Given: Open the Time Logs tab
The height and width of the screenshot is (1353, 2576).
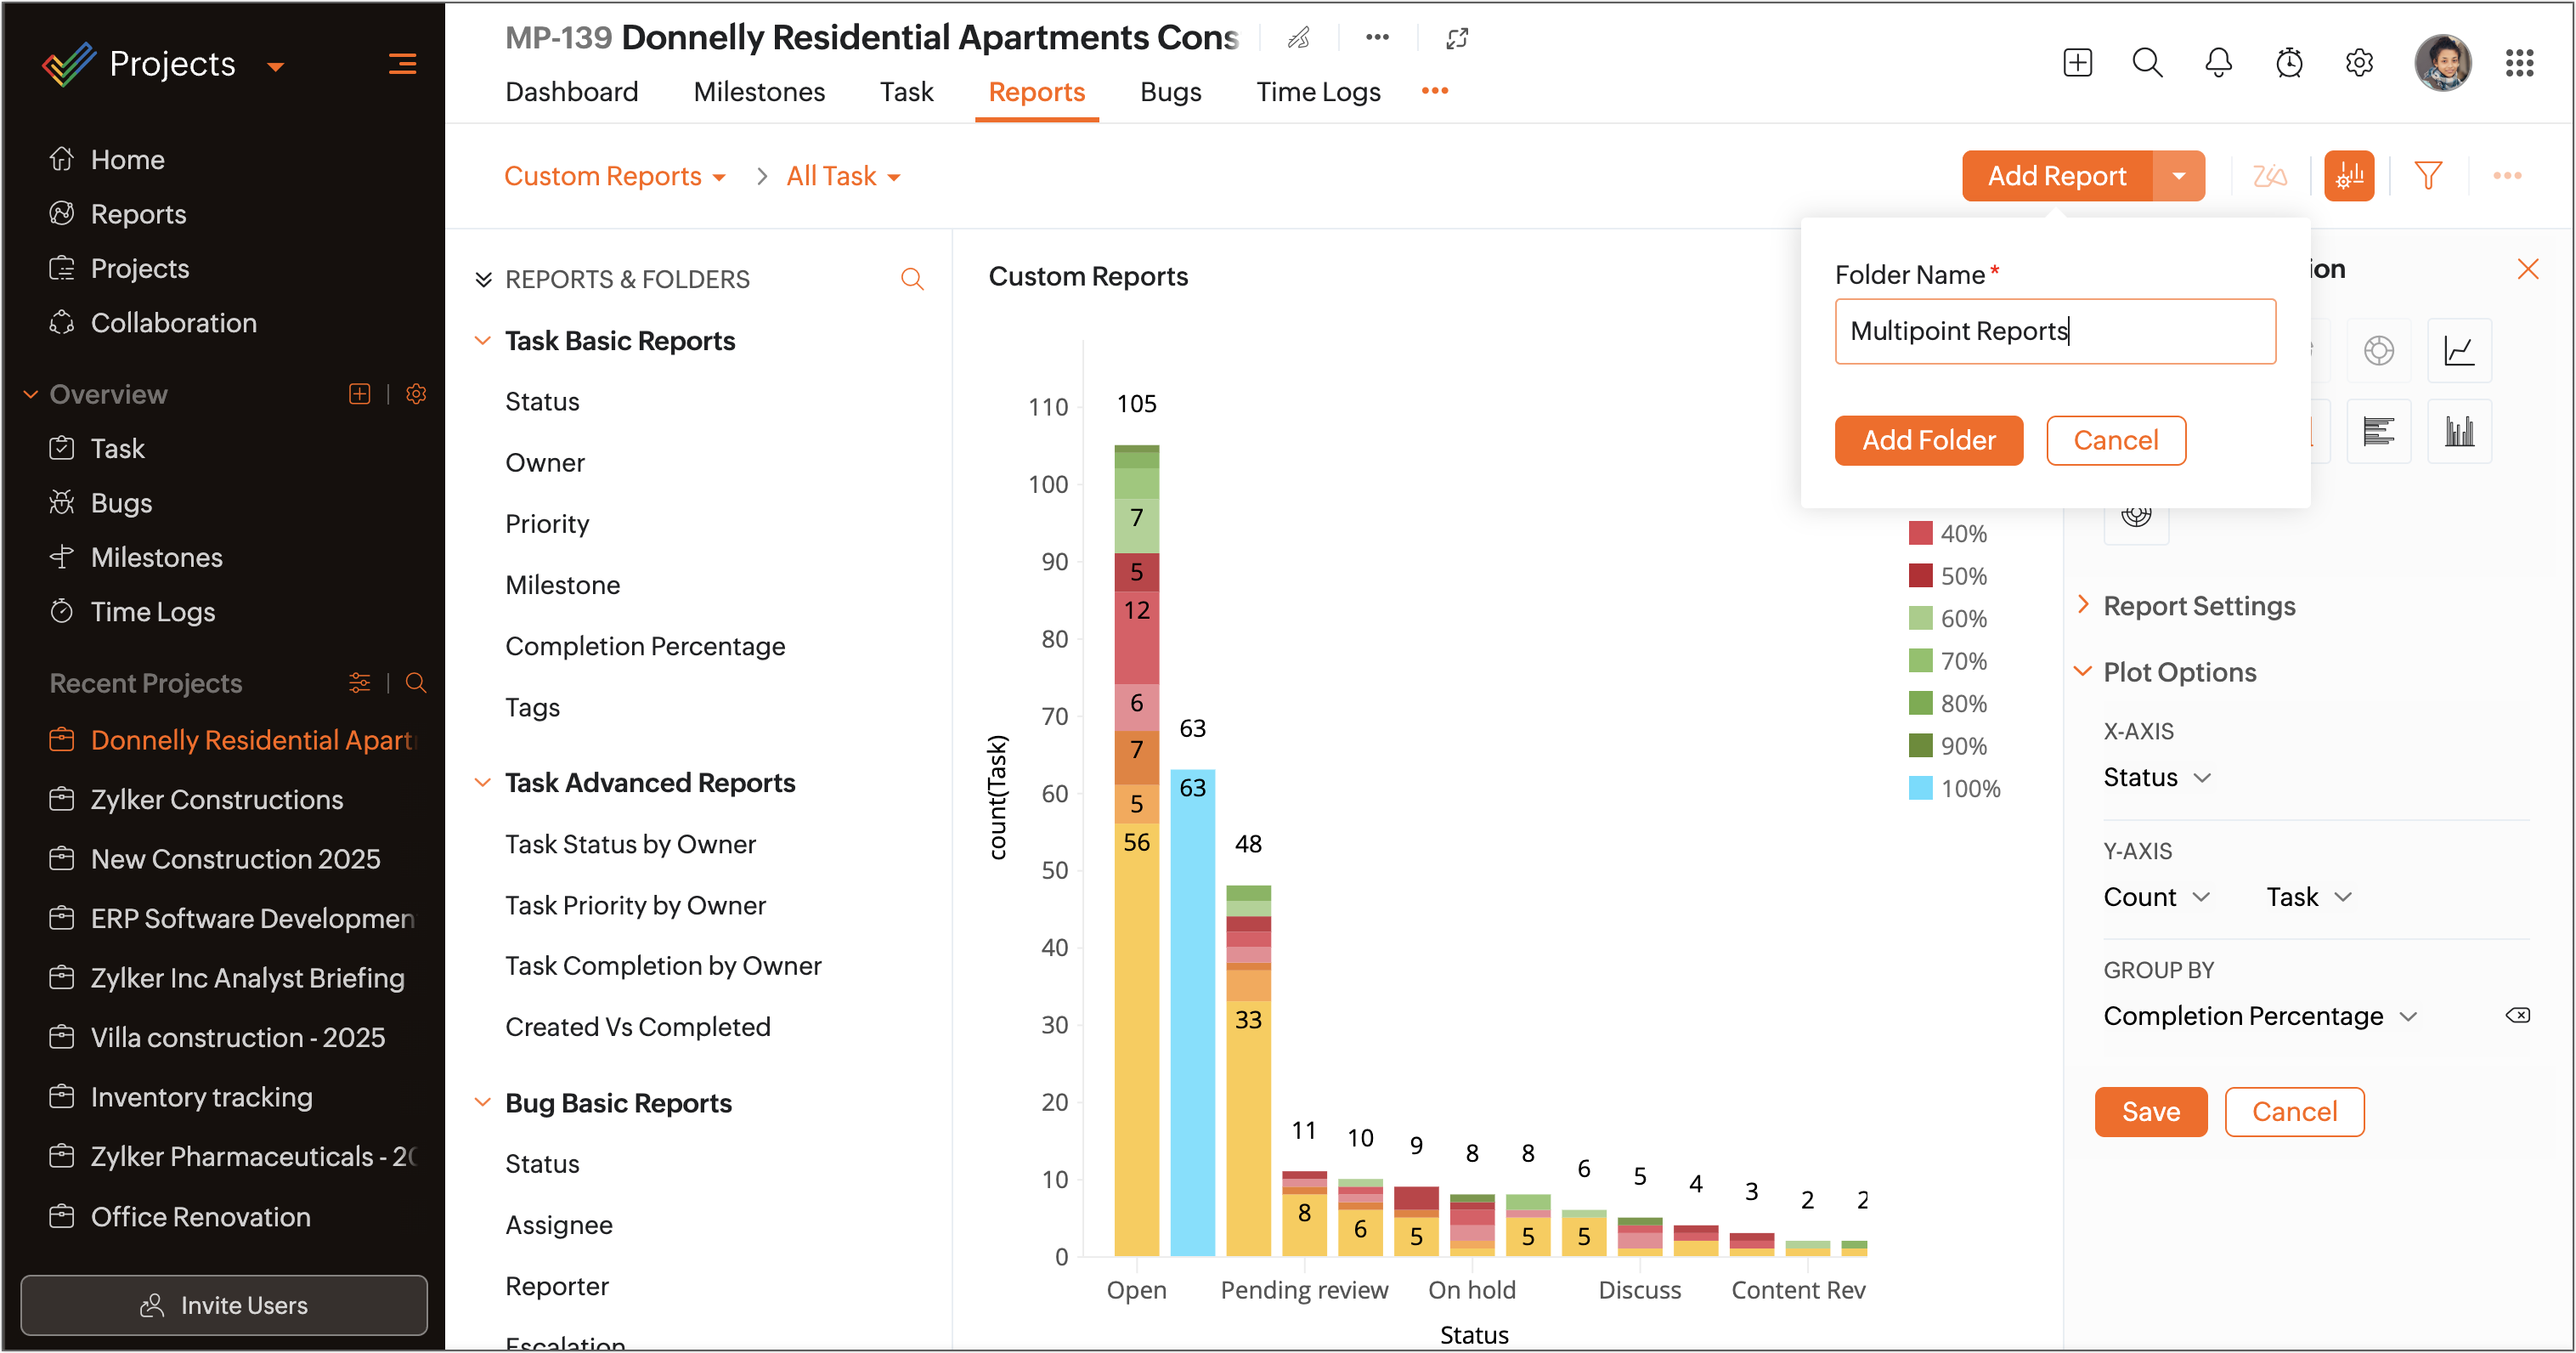Looking at the screenshot, I should [1317, 92].
